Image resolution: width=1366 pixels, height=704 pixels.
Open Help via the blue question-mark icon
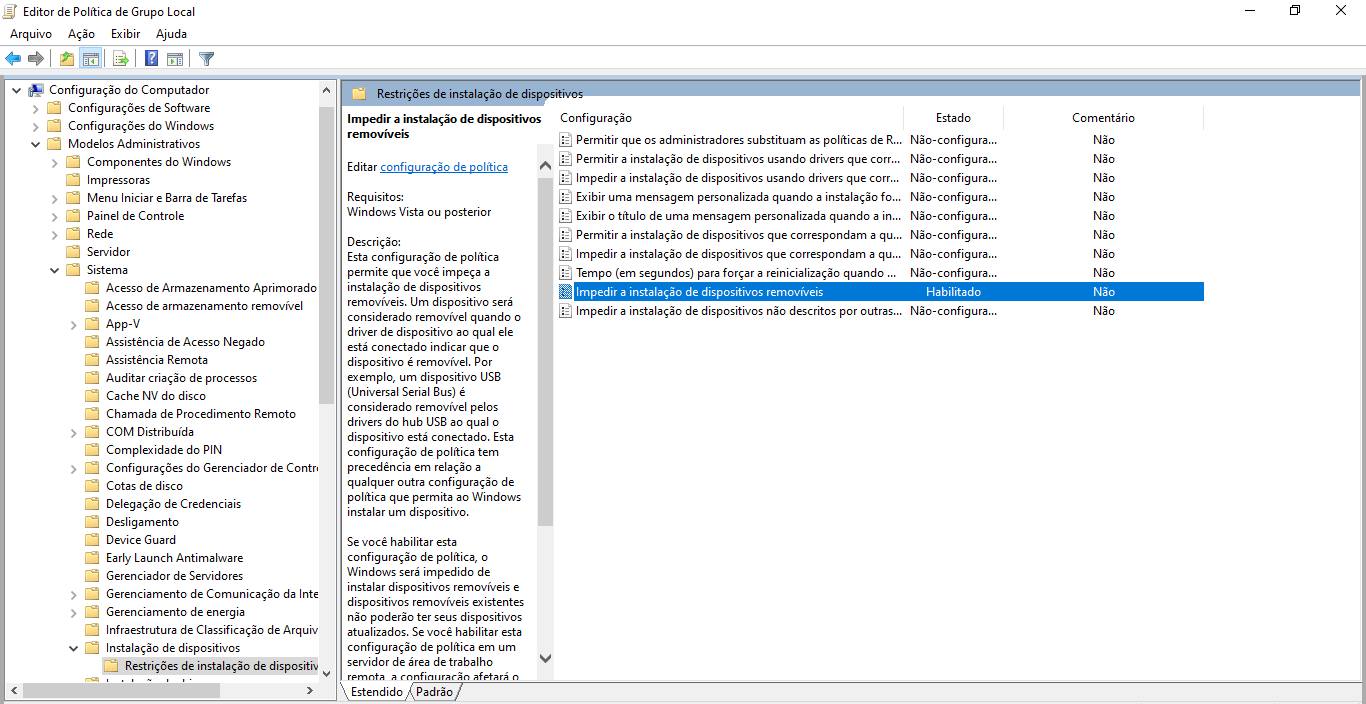click(152, 58)
